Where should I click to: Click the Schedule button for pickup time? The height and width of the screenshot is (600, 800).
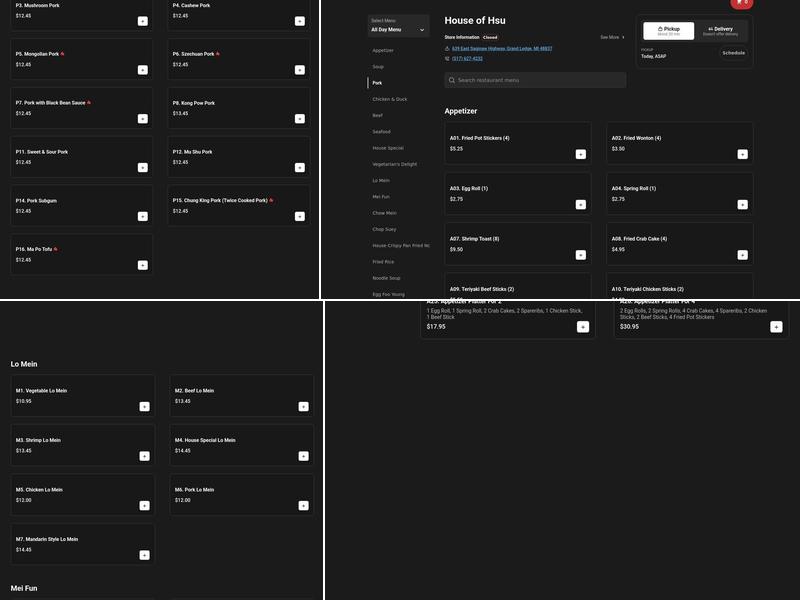click(733, 53)
